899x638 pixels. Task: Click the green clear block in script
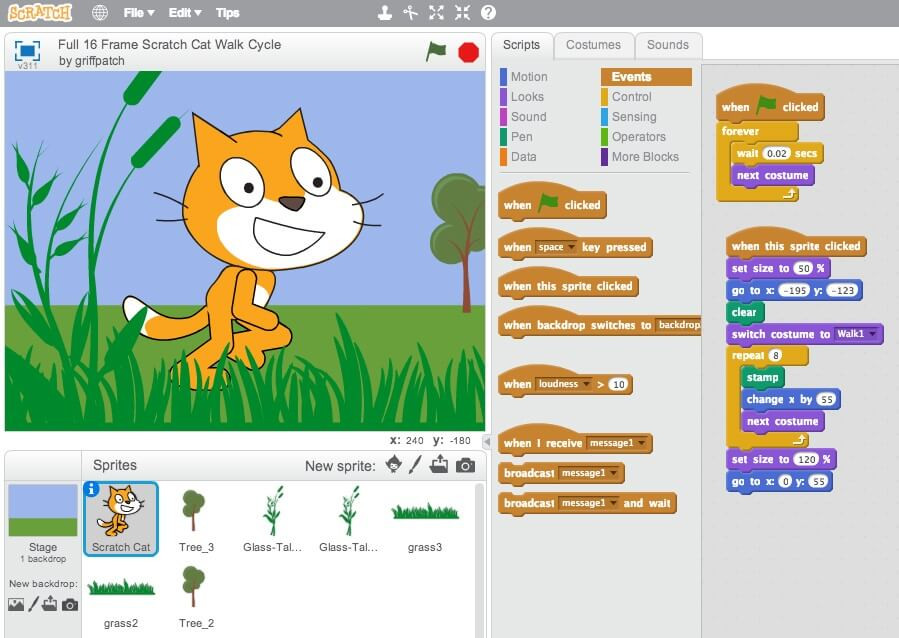pos(744,312)
